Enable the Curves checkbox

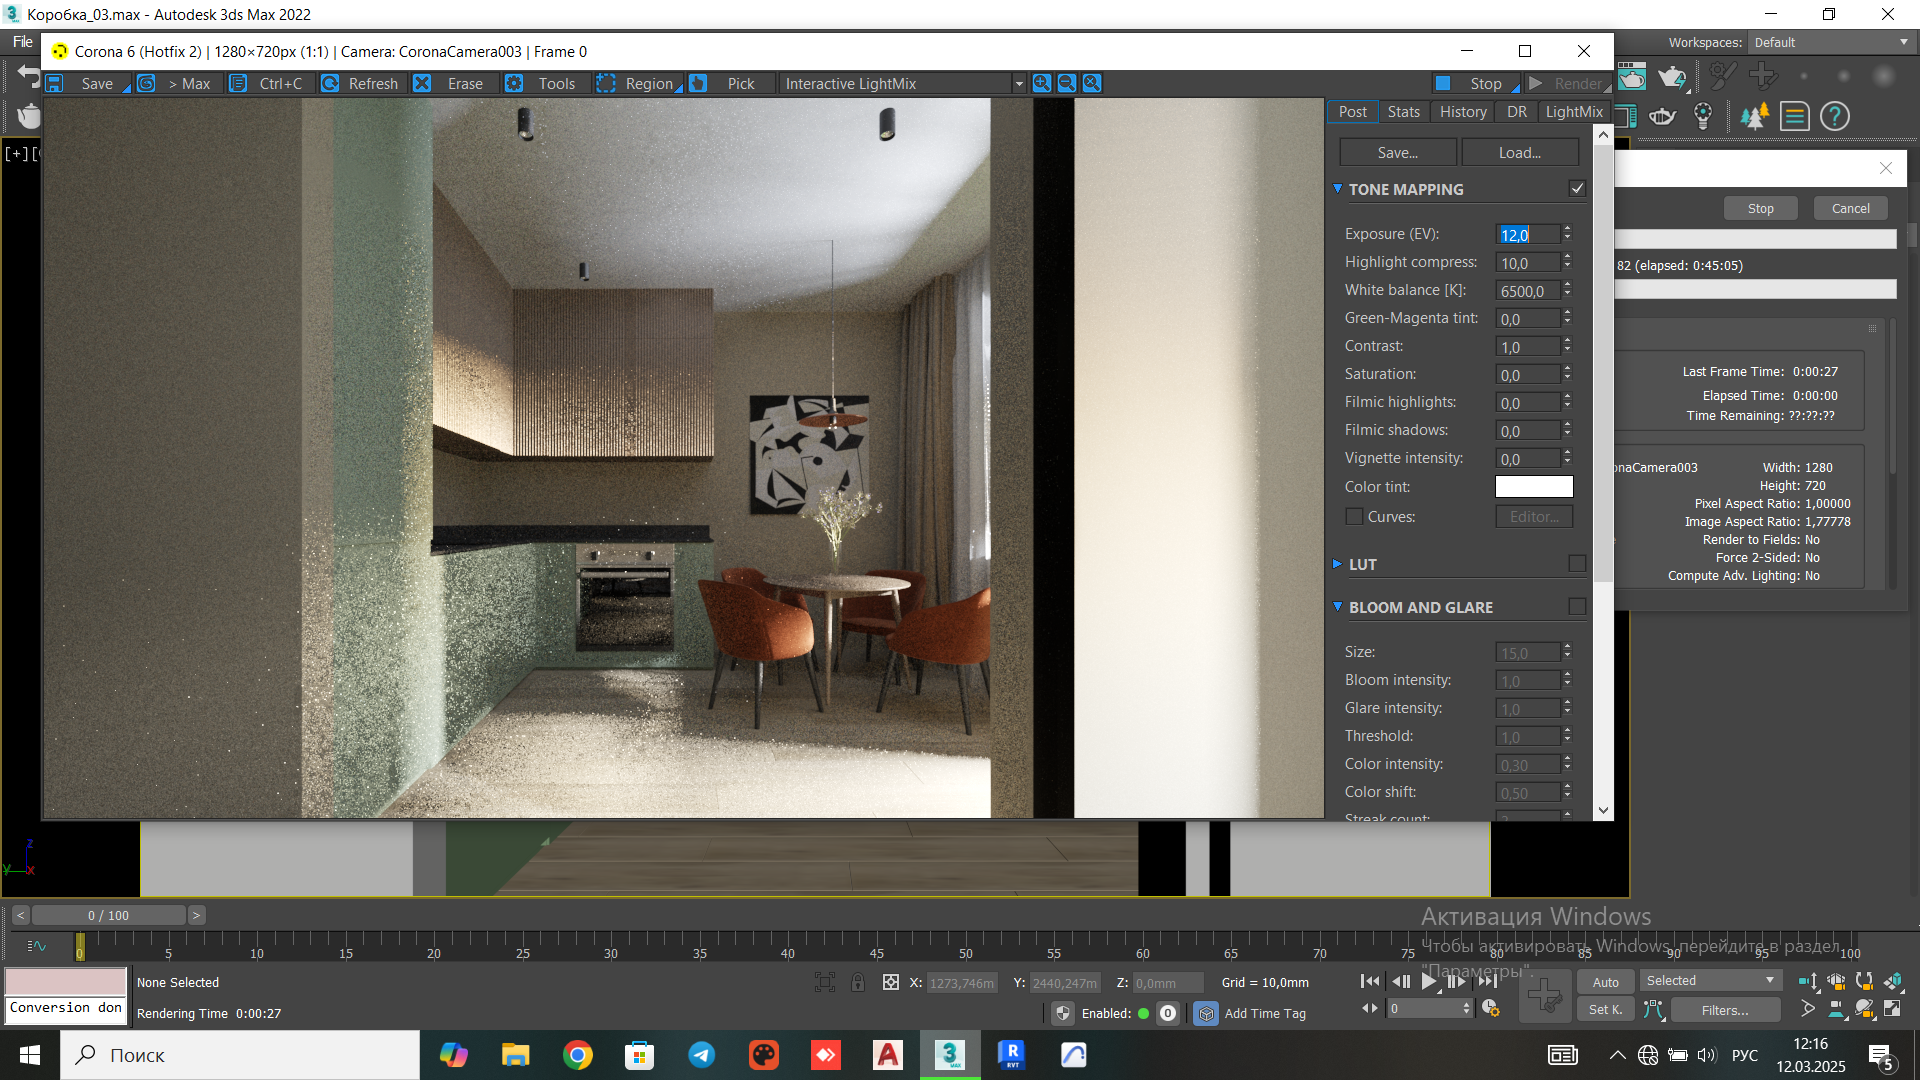[1354, 517]
